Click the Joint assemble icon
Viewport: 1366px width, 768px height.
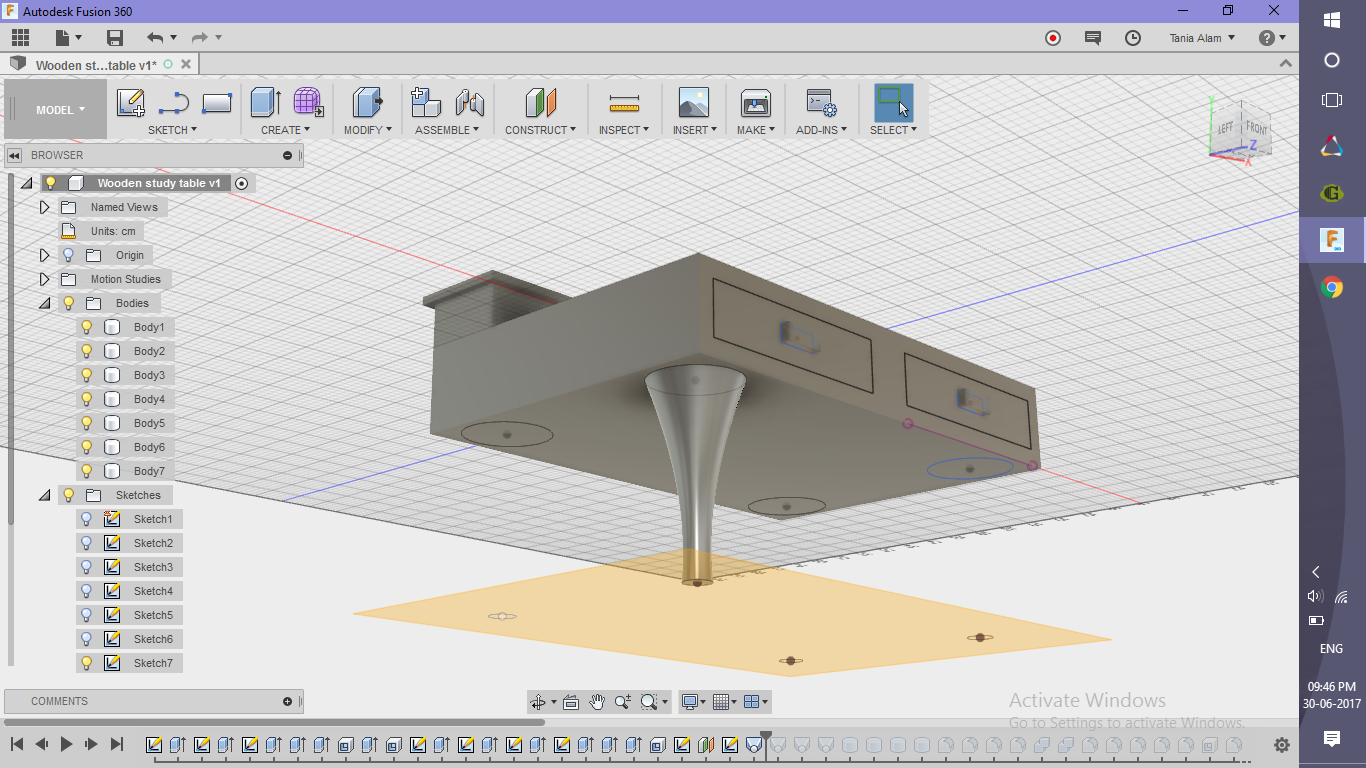click(469, 103)
